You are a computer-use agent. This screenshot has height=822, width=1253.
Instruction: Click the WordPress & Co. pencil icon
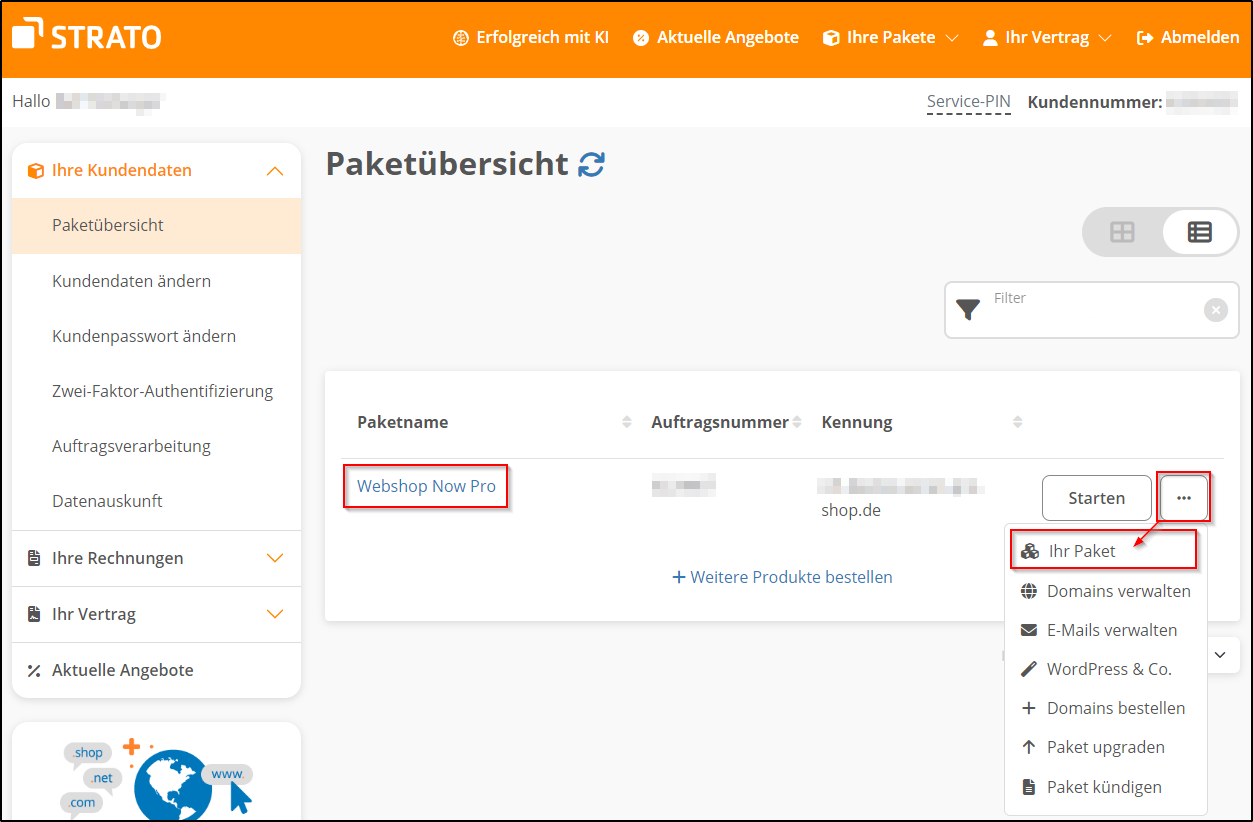(x=1031, y=669)
